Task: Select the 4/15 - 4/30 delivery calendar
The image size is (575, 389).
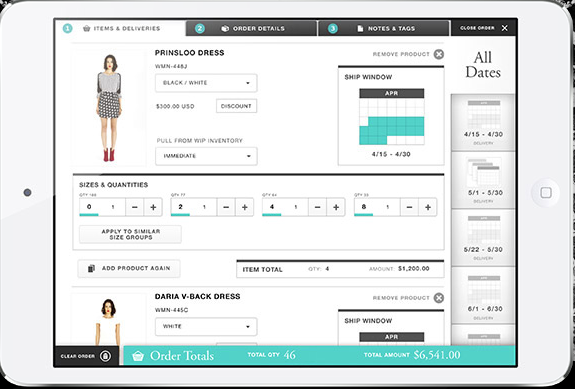Action: 483,122
